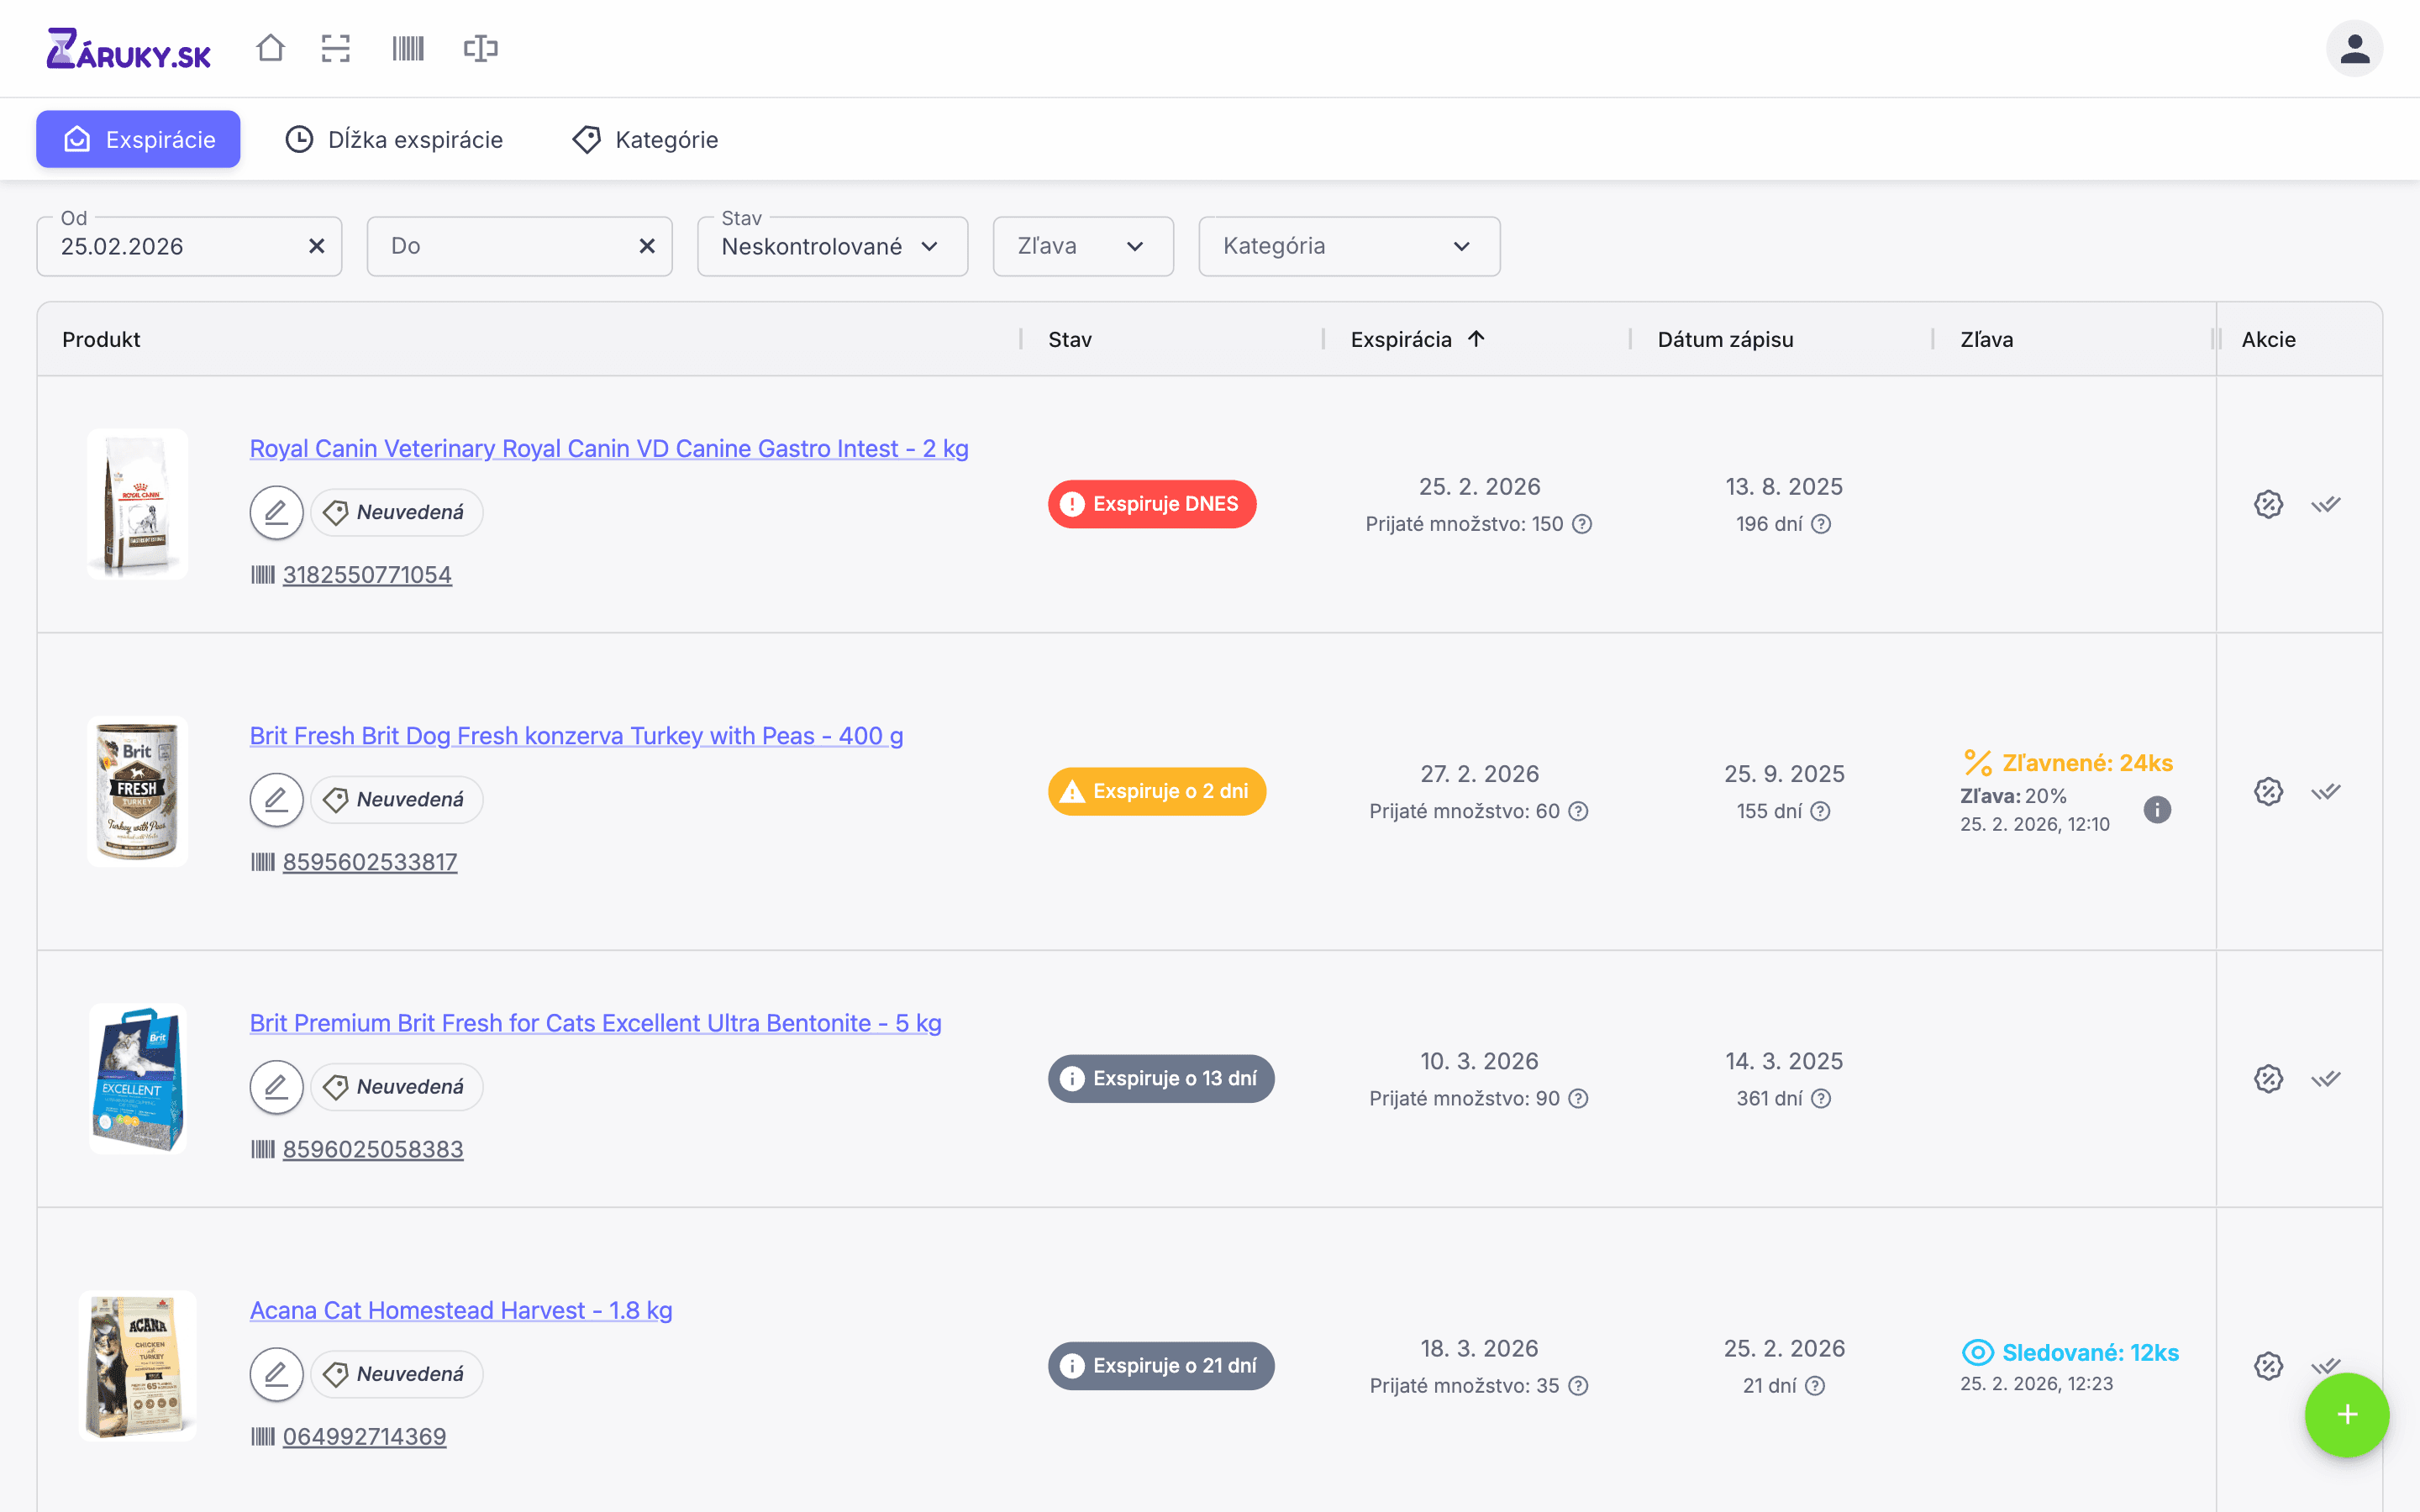Click help icon next to 21 dní
2420x1512 pixels.
(x=1814, y=1385)
